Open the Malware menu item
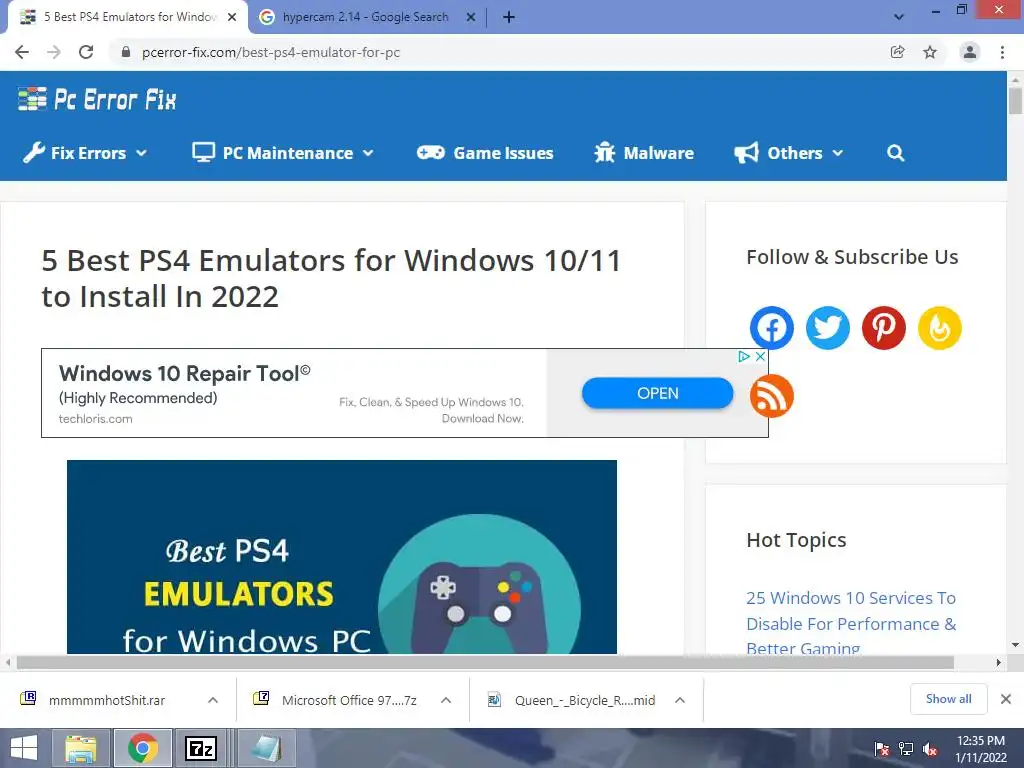 click(x=644, y=153)
